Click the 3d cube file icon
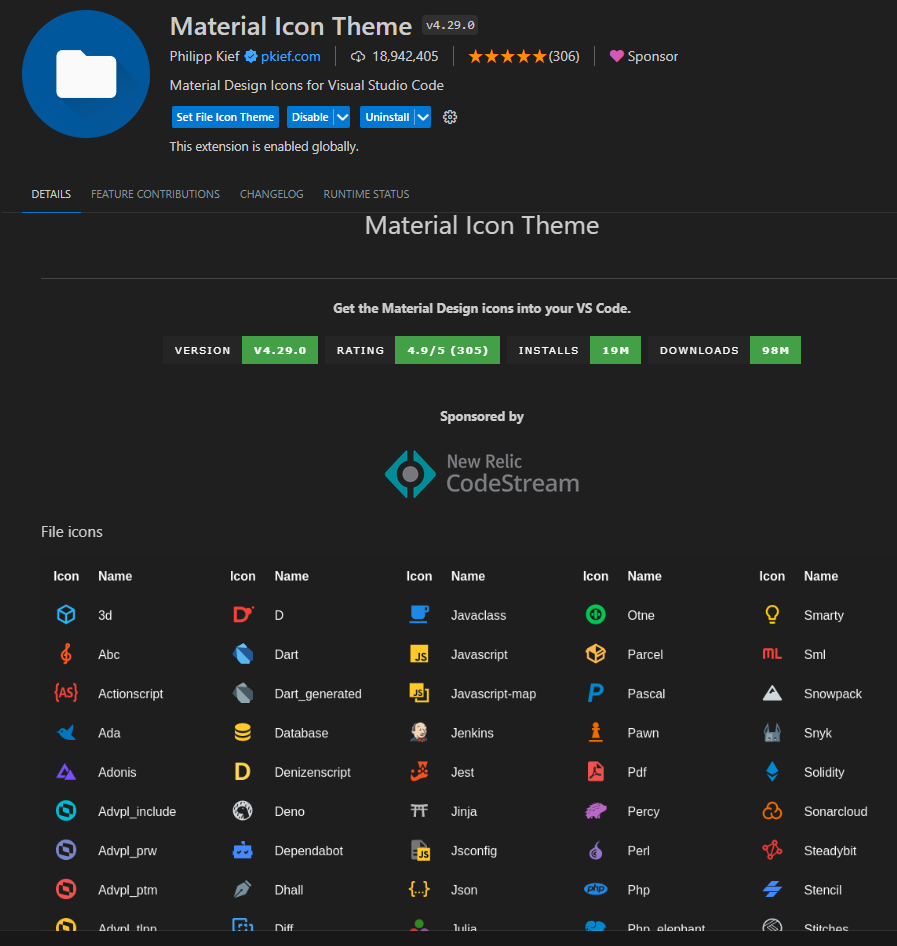The height and width of the screenshot is (946, 897). (x=66, y=615)
